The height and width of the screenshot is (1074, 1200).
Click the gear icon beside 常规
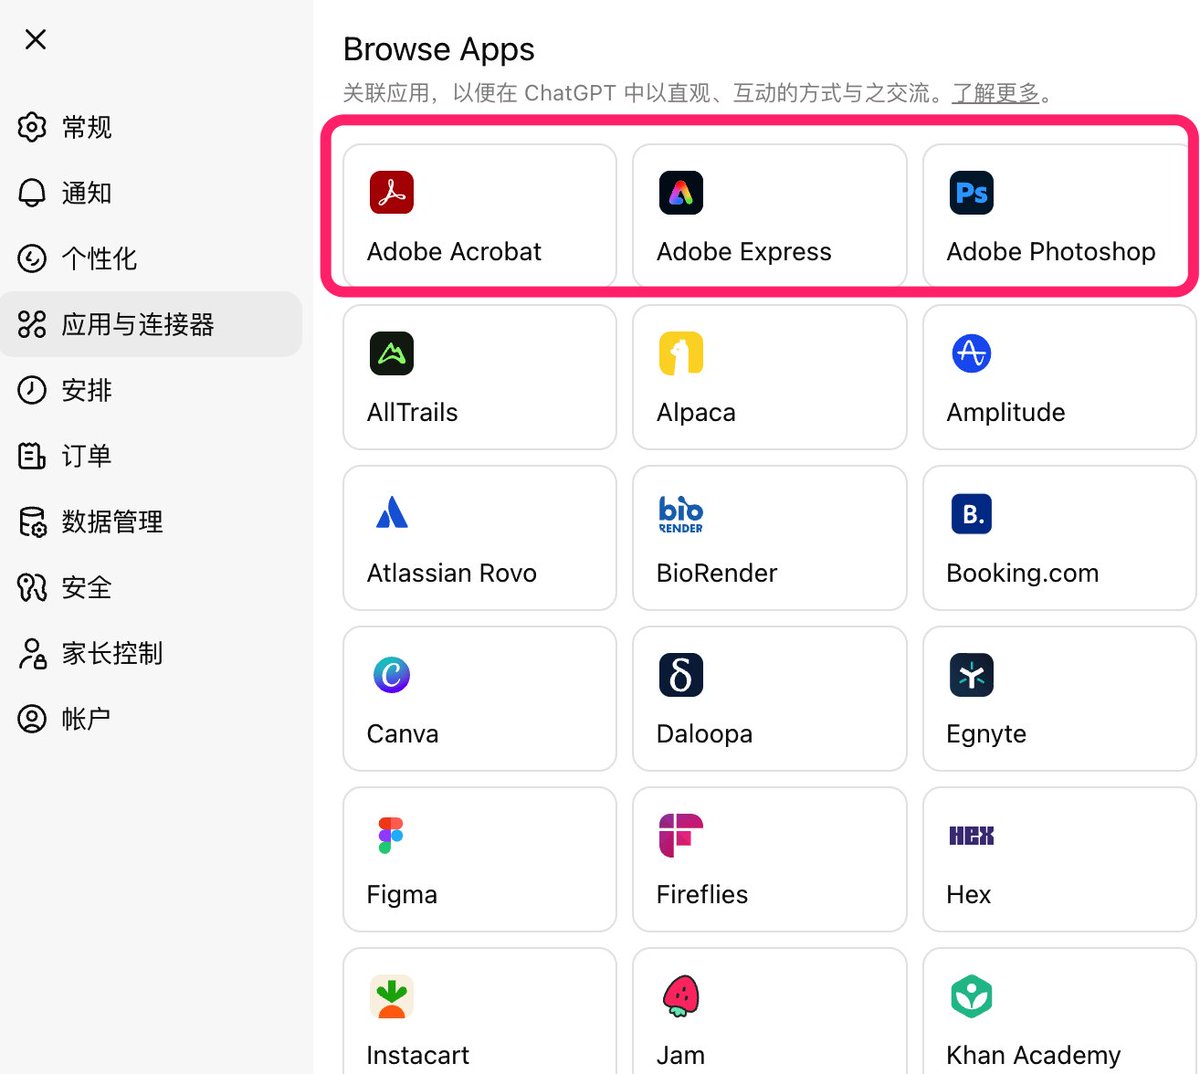click(32, 127)
